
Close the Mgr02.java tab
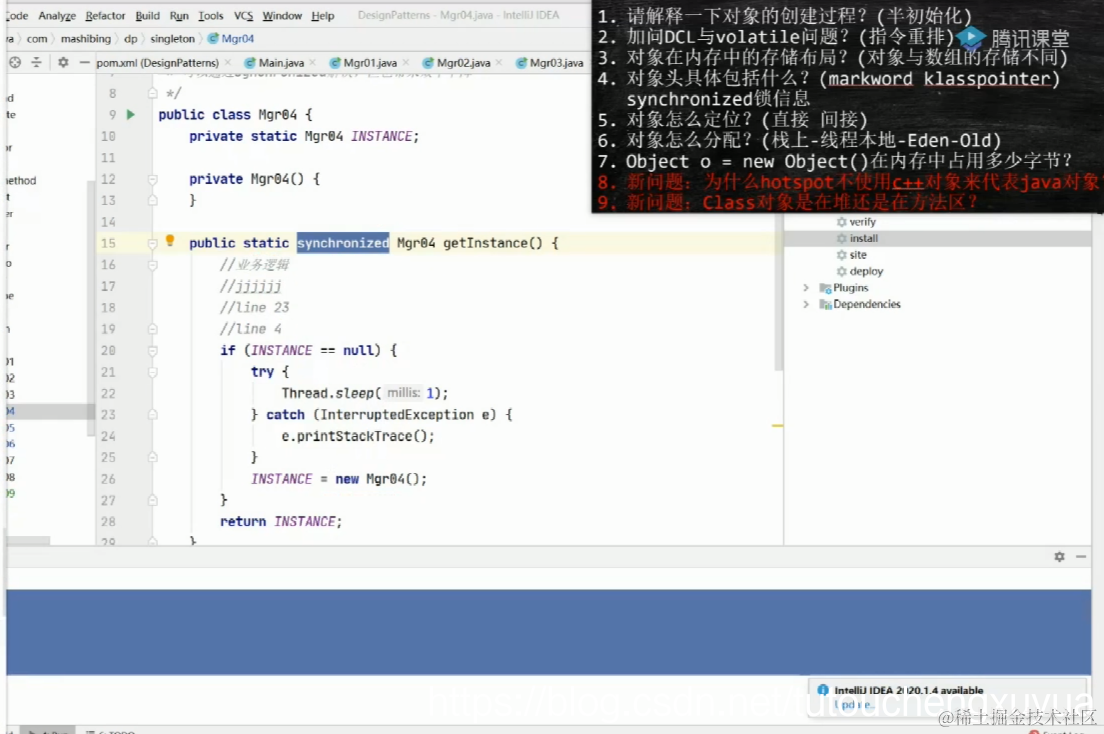coord(499,63)
